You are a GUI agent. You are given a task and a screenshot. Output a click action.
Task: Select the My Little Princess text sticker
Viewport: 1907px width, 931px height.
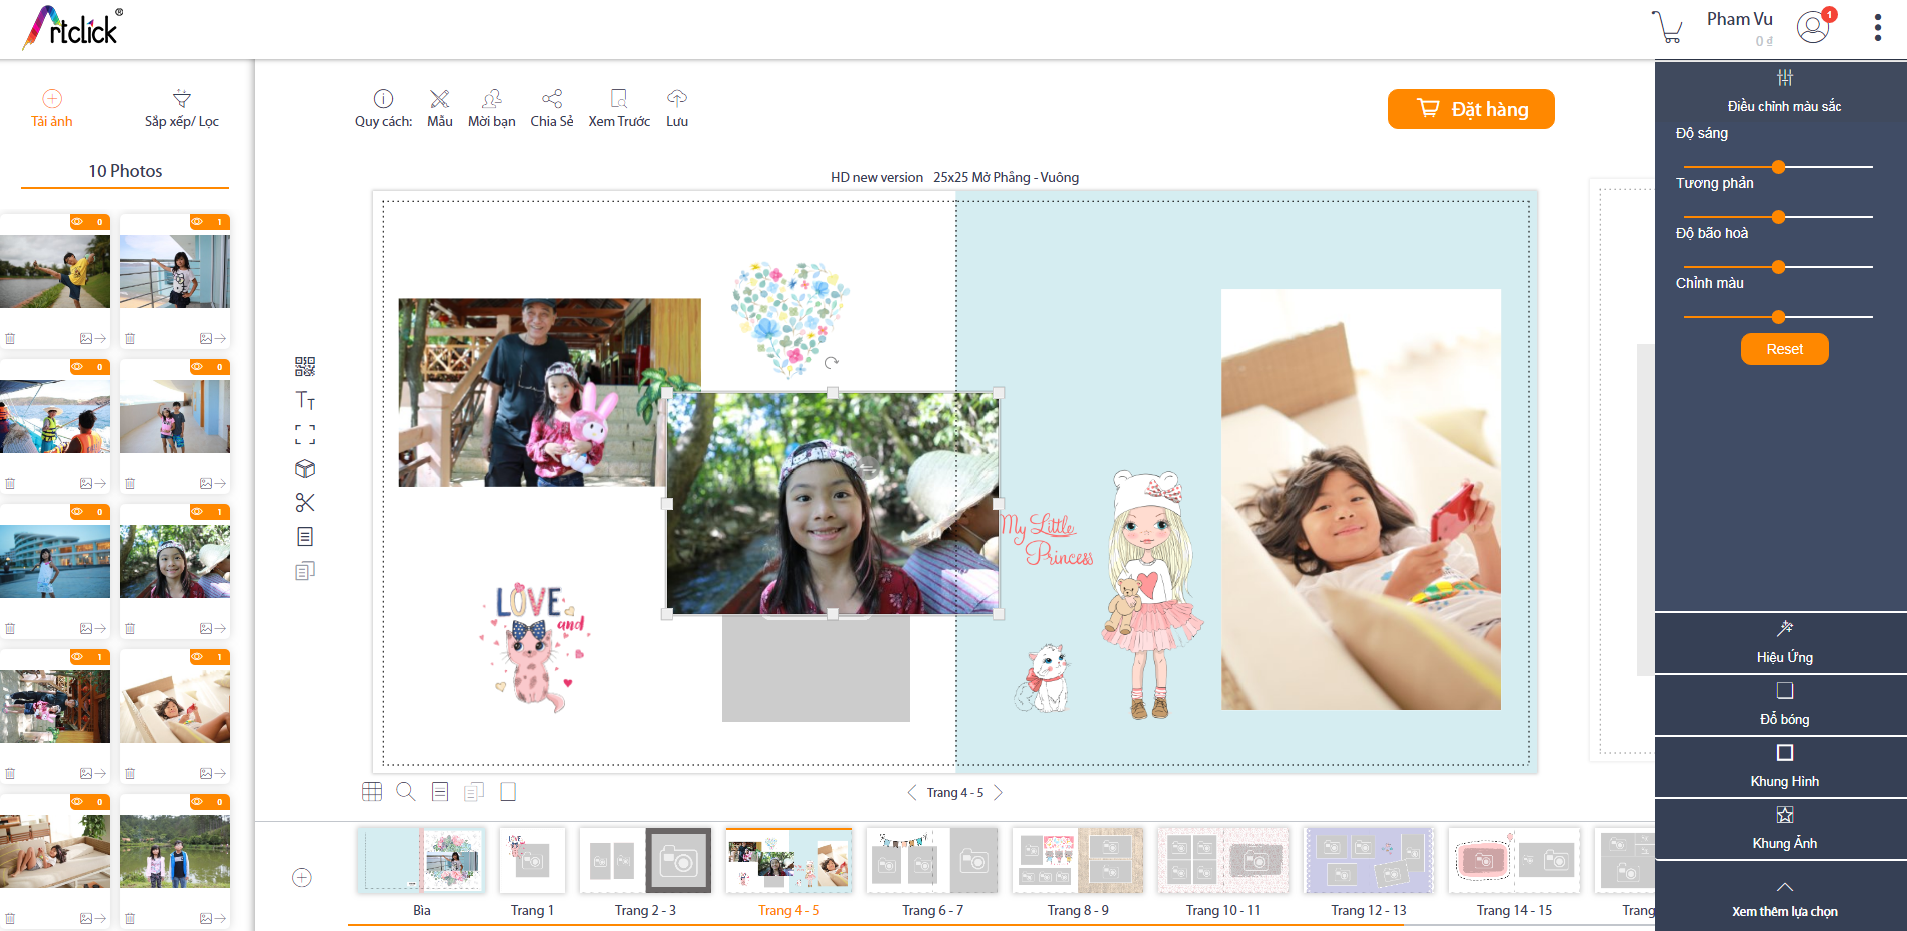(1047, 540)
